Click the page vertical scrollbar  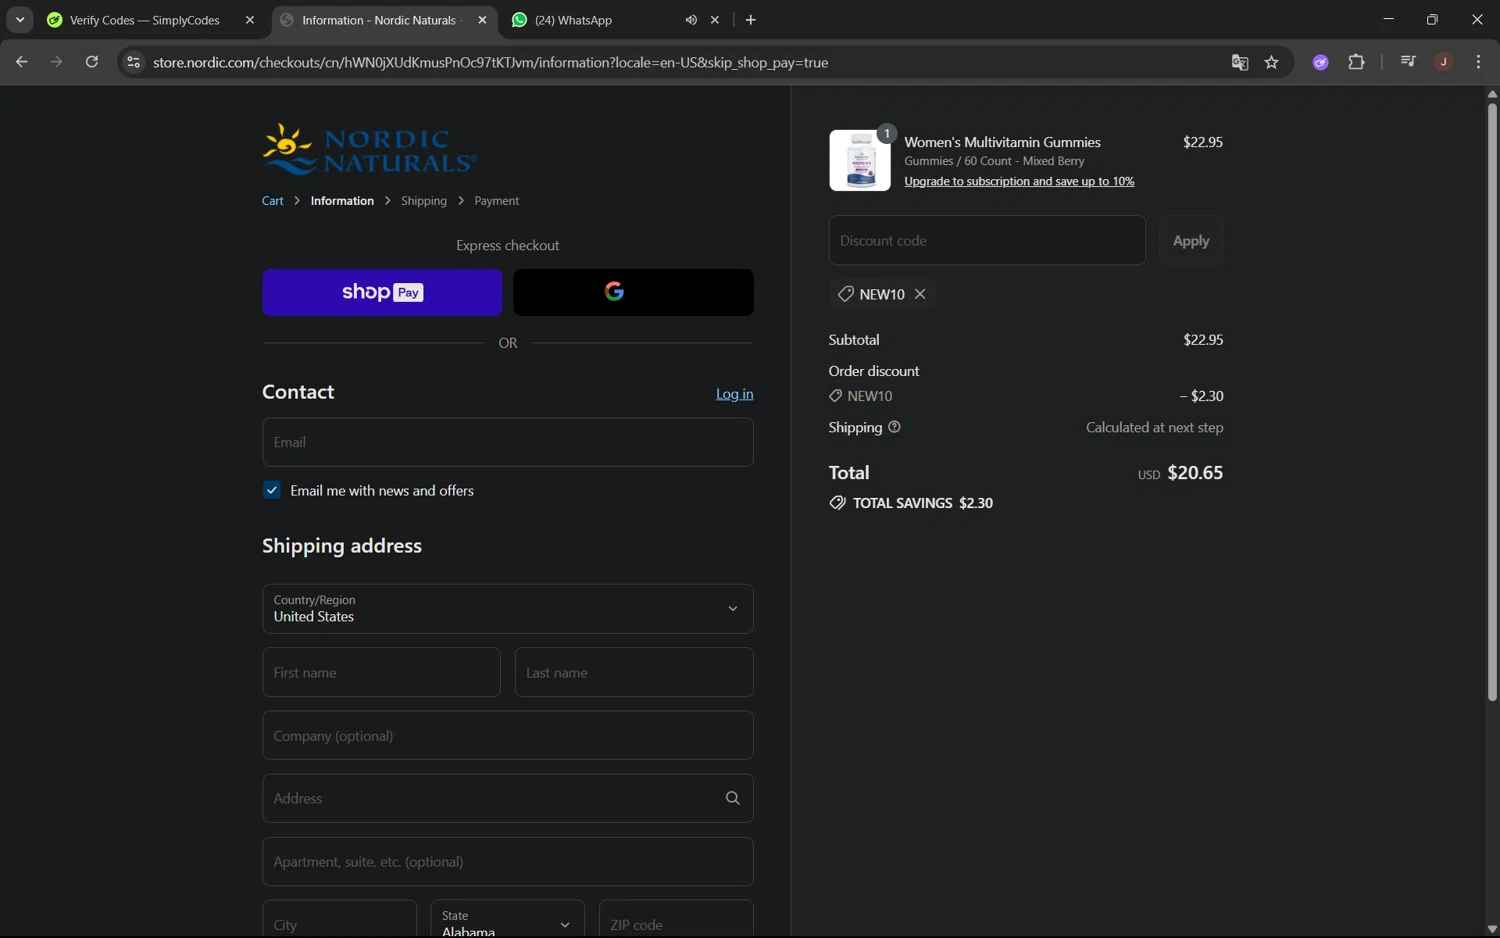(1492, 400)
